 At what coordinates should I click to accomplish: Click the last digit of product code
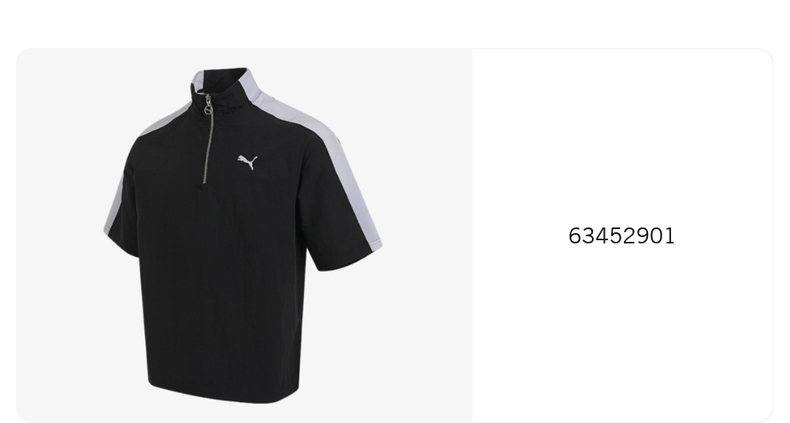pyautogui.click(x=670, y=236)
